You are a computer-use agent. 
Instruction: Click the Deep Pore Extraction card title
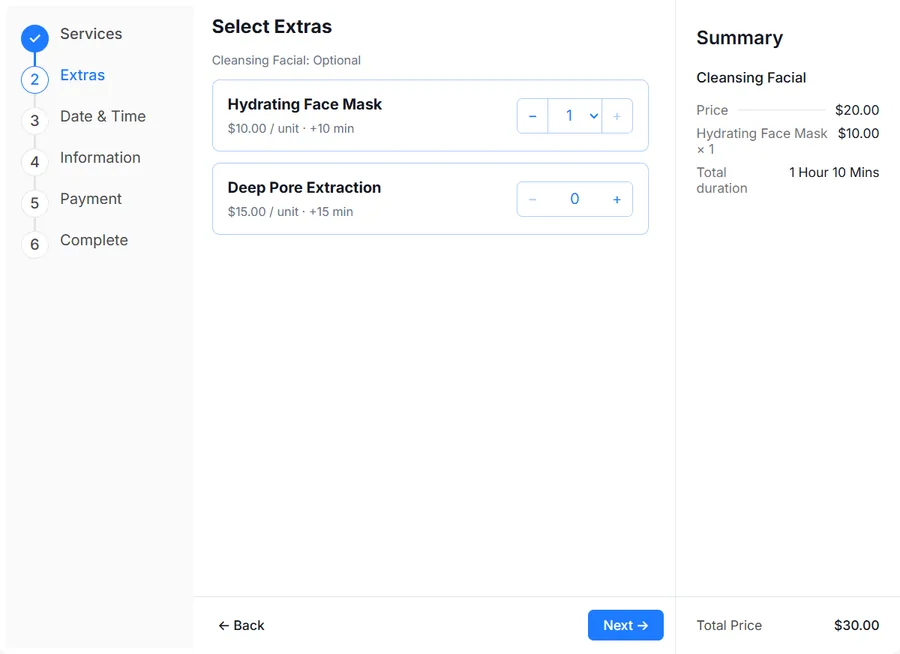[304, 188]
